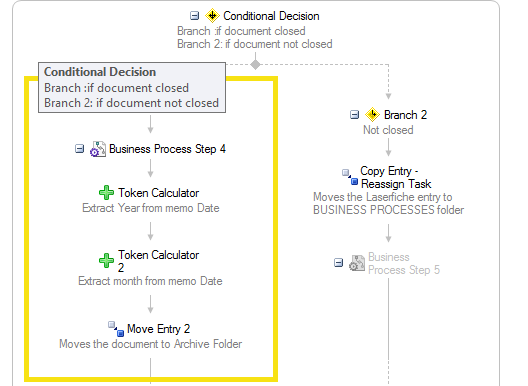Click the Branch 2 yellow diamond icon
Viewport: 528px width, 386px height.
click(372, 115)
